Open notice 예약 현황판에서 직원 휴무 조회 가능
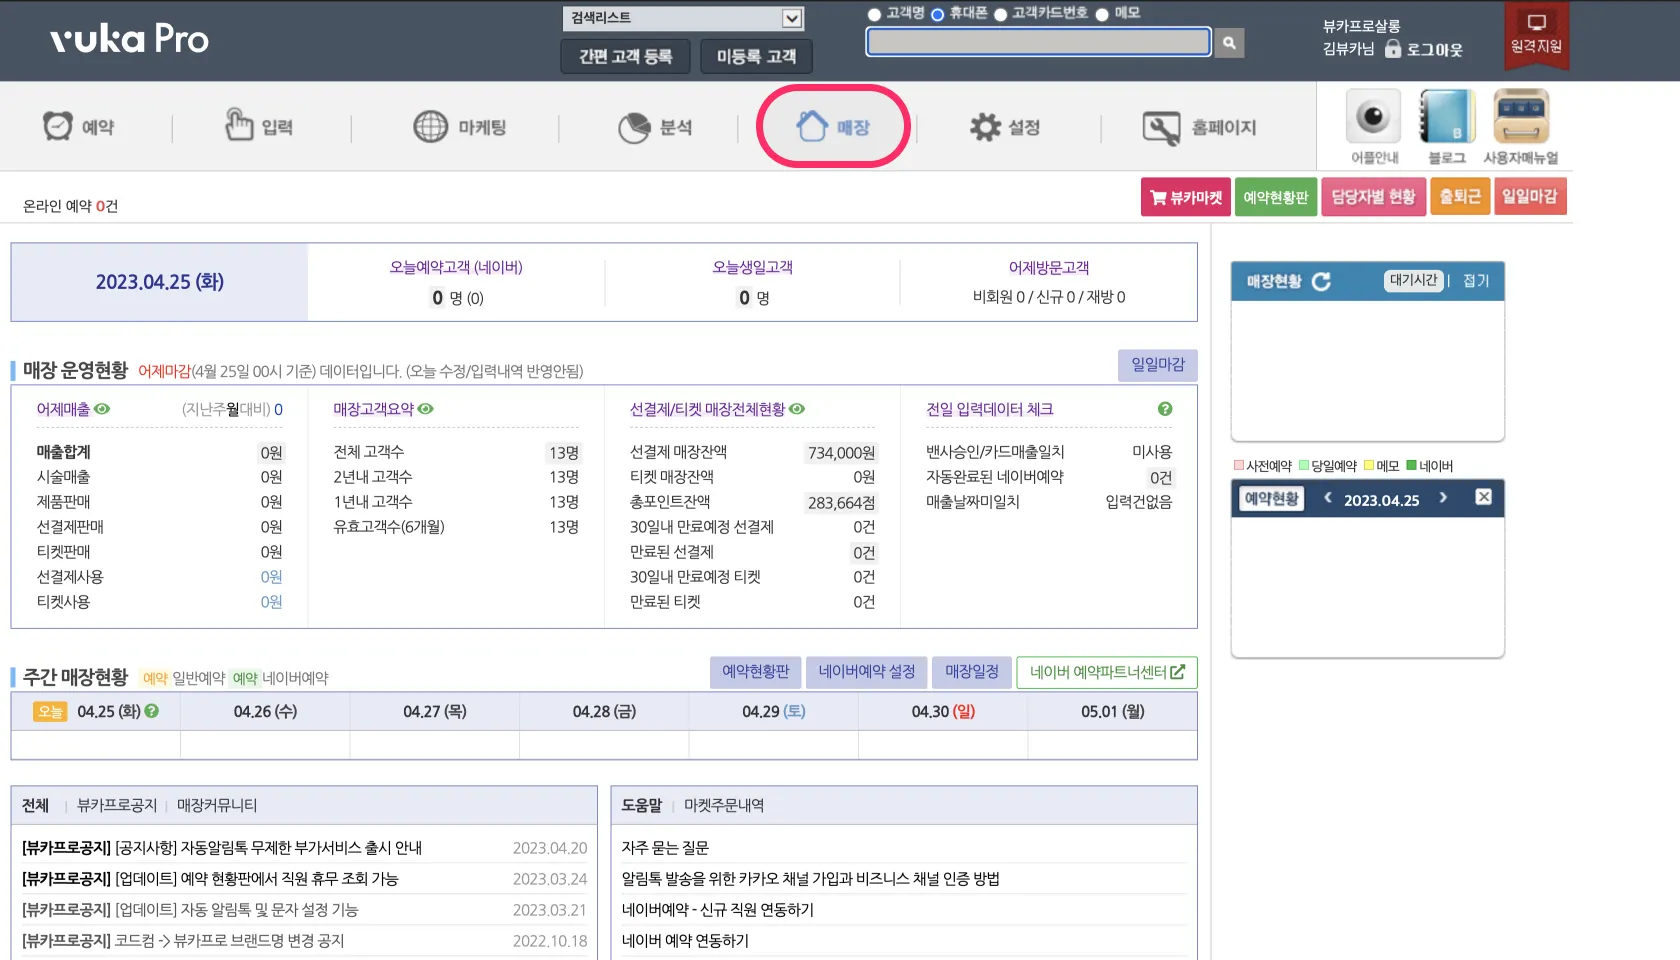Screen dimensions: 1680x960 point(210,879)
